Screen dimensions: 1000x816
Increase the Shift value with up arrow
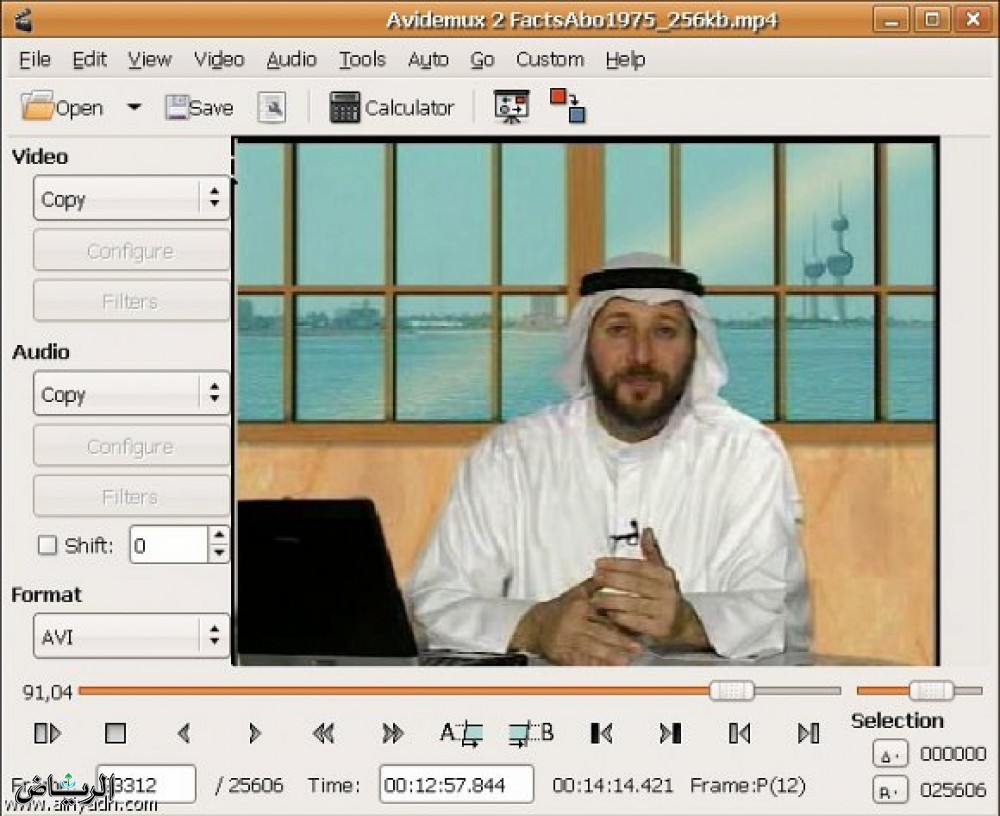219,535
